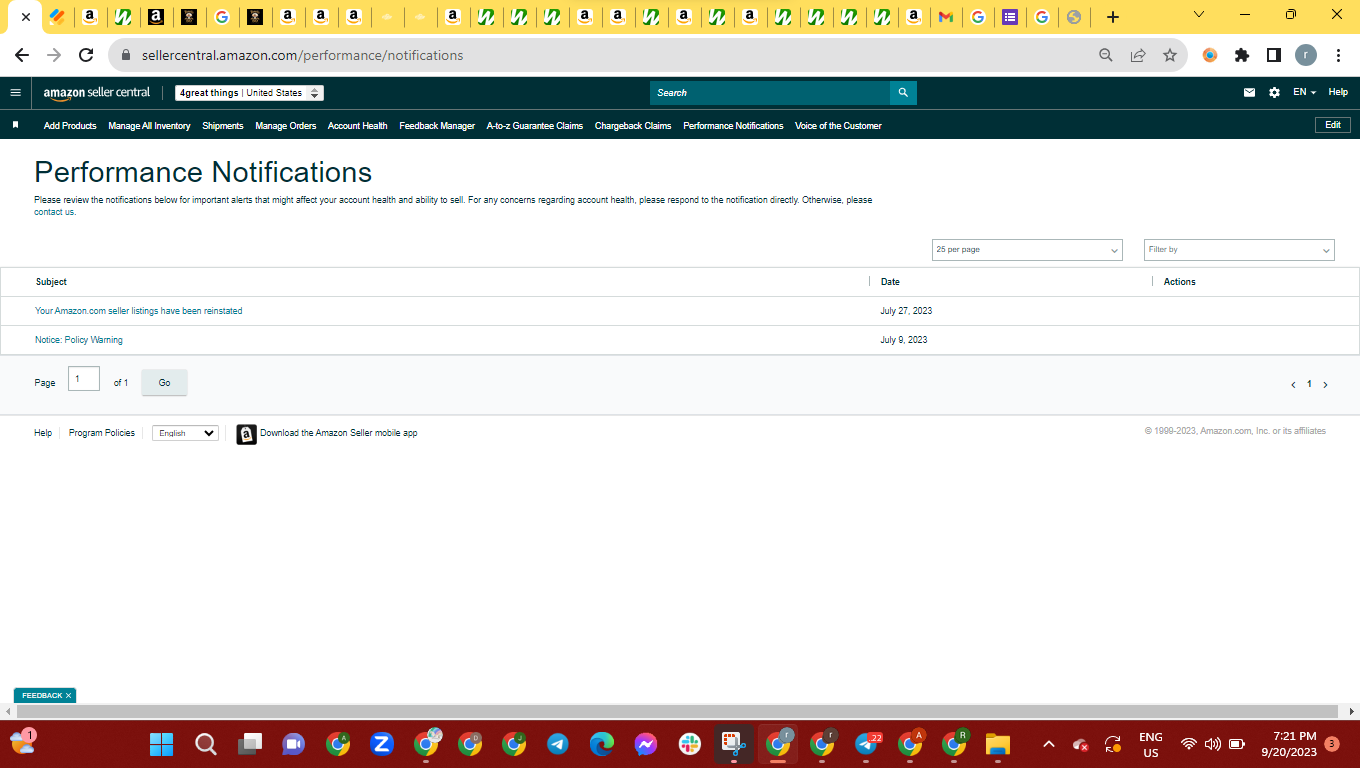Open File Explorer from the taskbar
Image resolution: width=1360 pixels, height=768 pixels.
[x=997, y=744]
